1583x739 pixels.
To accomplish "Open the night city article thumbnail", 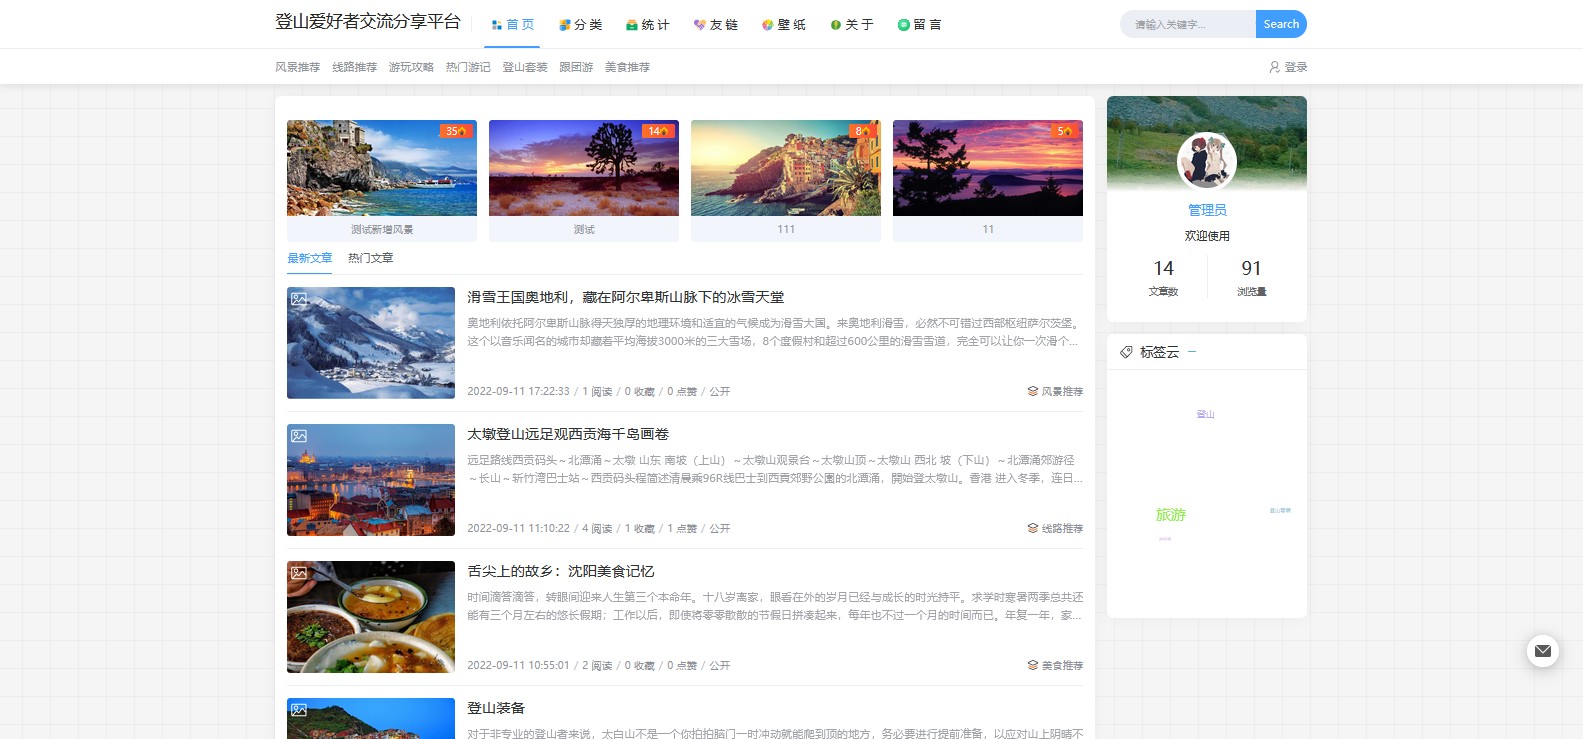I will pyautogui.click(x=371, y=480).
